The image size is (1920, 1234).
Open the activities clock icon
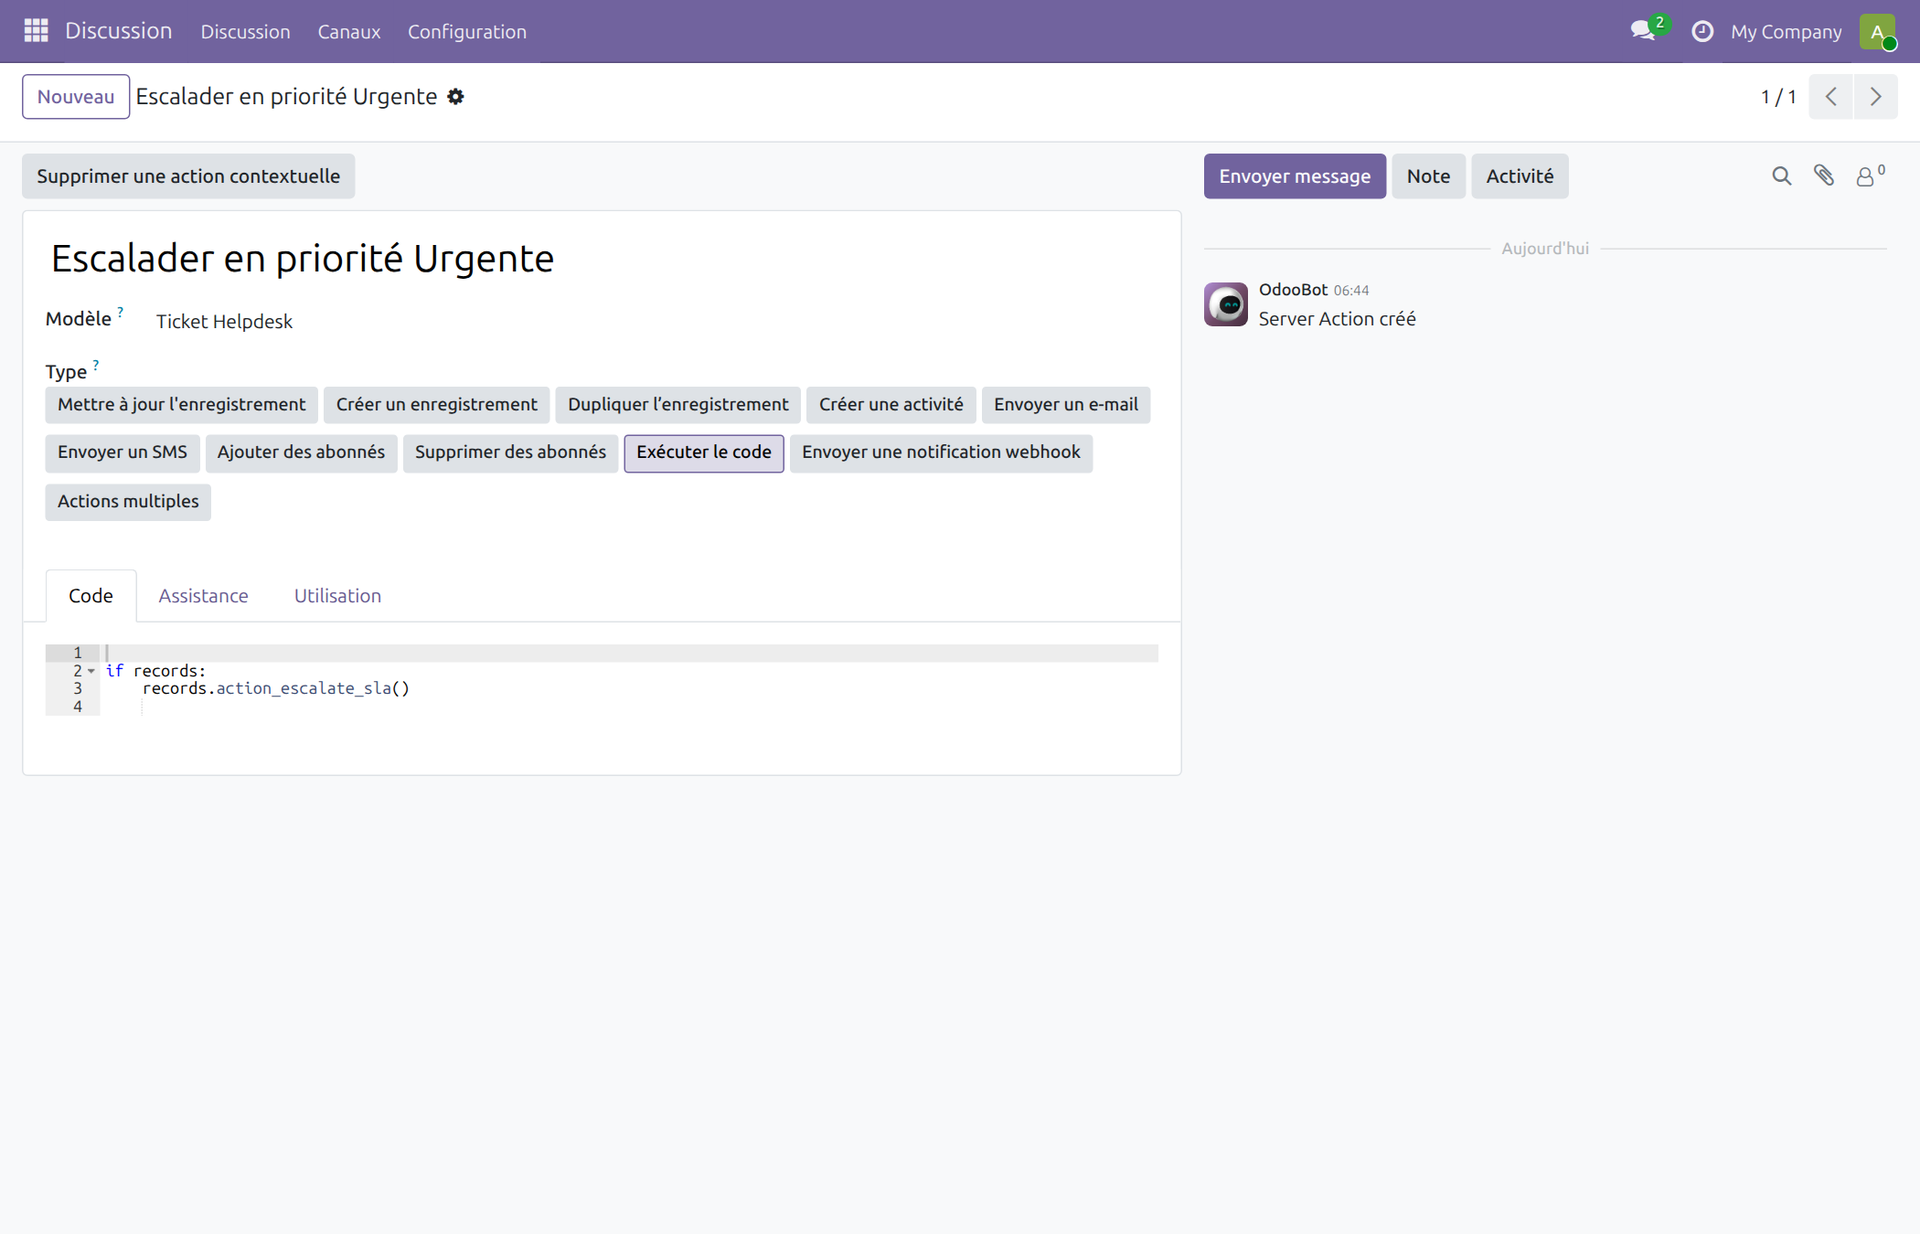pos(1702,31)
